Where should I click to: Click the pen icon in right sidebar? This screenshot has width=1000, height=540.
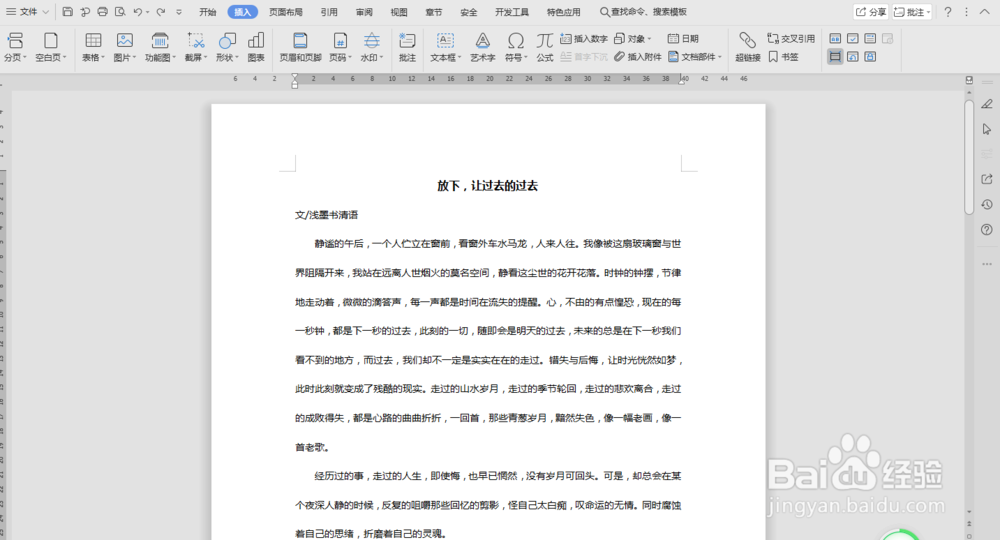click(987, 103)
